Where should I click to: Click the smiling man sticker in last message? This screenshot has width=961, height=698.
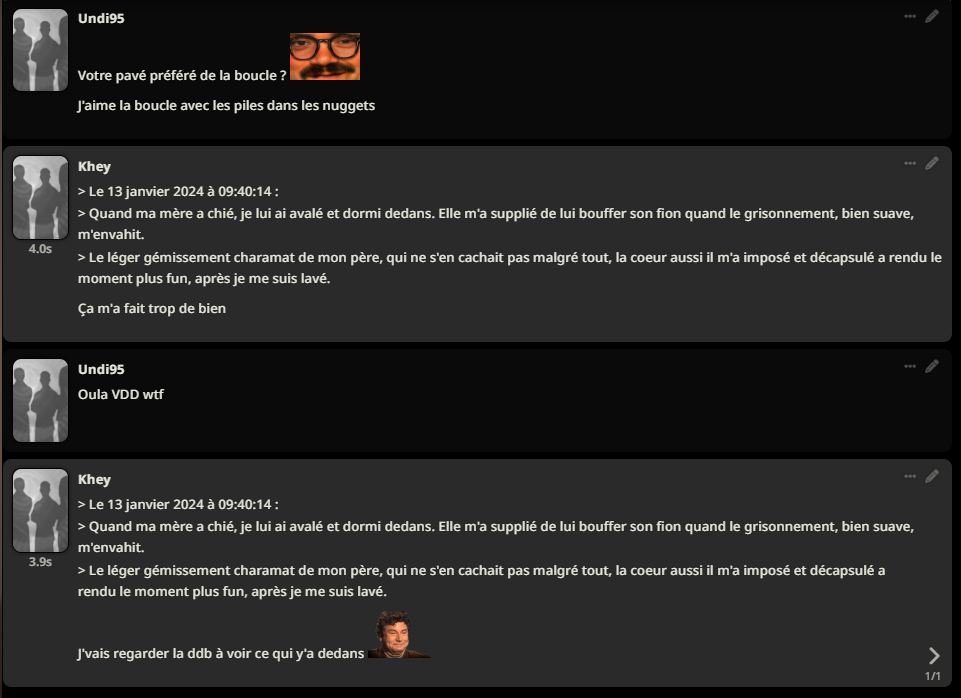398,634
